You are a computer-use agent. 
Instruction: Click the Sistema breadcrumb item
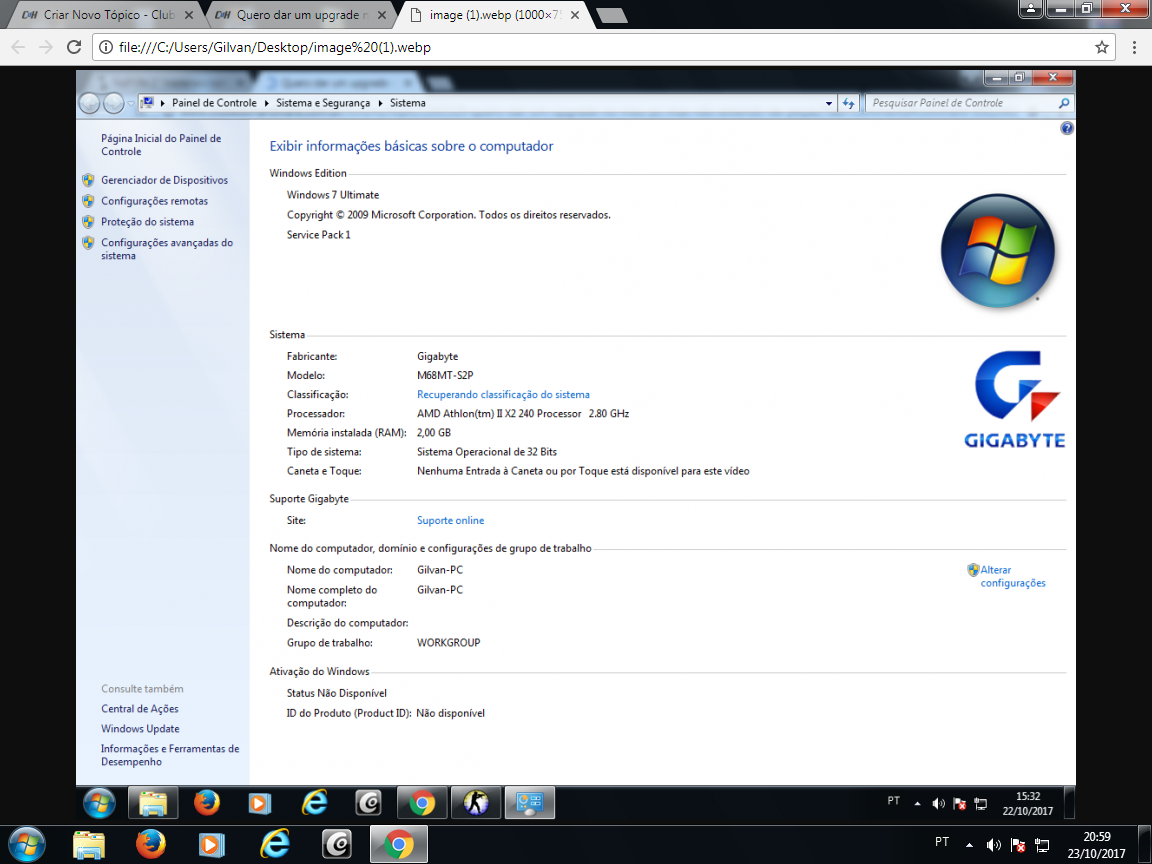coord(408,103)
